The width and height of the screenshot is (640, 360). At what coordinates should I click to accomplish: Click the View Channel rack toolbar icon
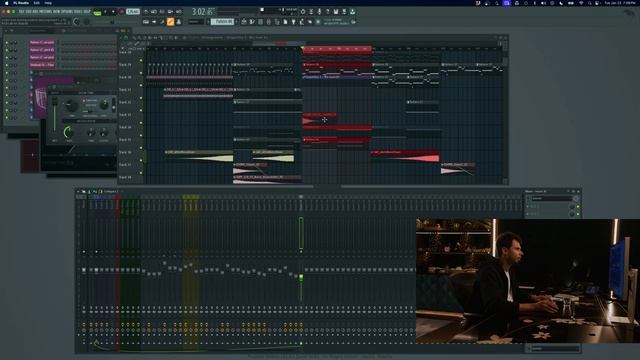coord(260,22)
